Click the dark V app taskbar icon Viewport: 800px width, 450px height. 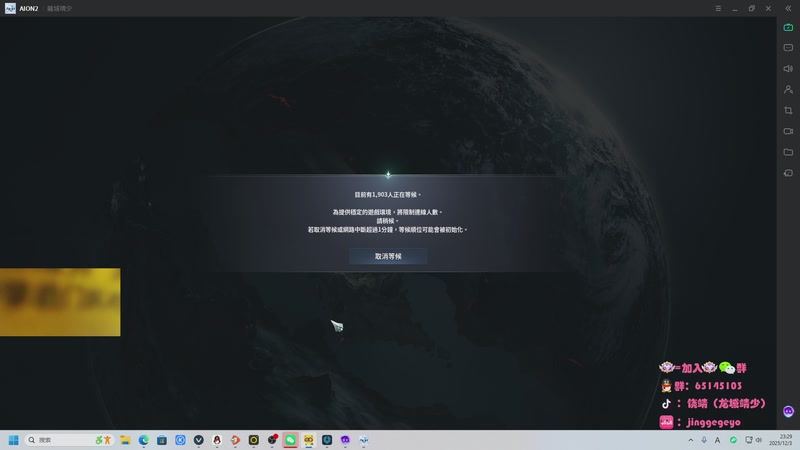tap(199, 440)
